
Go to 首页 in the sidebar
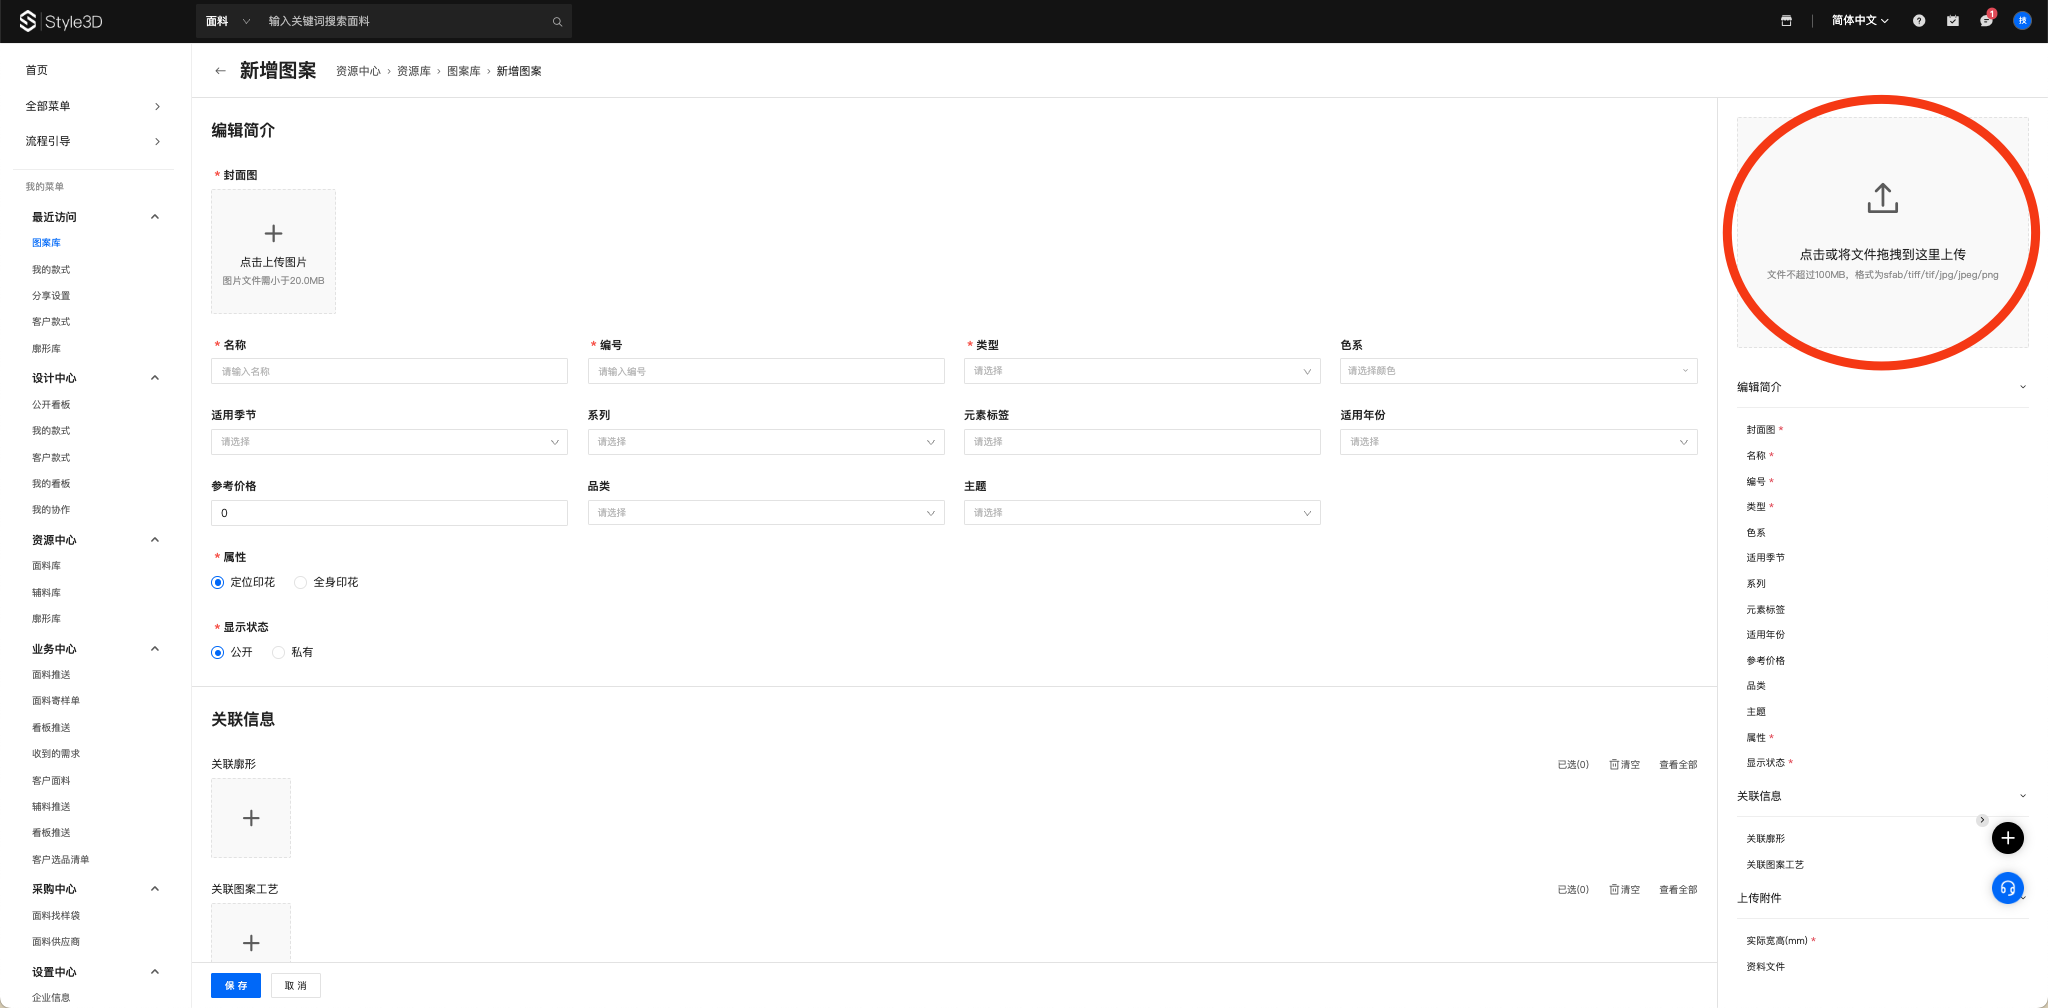coord(37,70)
